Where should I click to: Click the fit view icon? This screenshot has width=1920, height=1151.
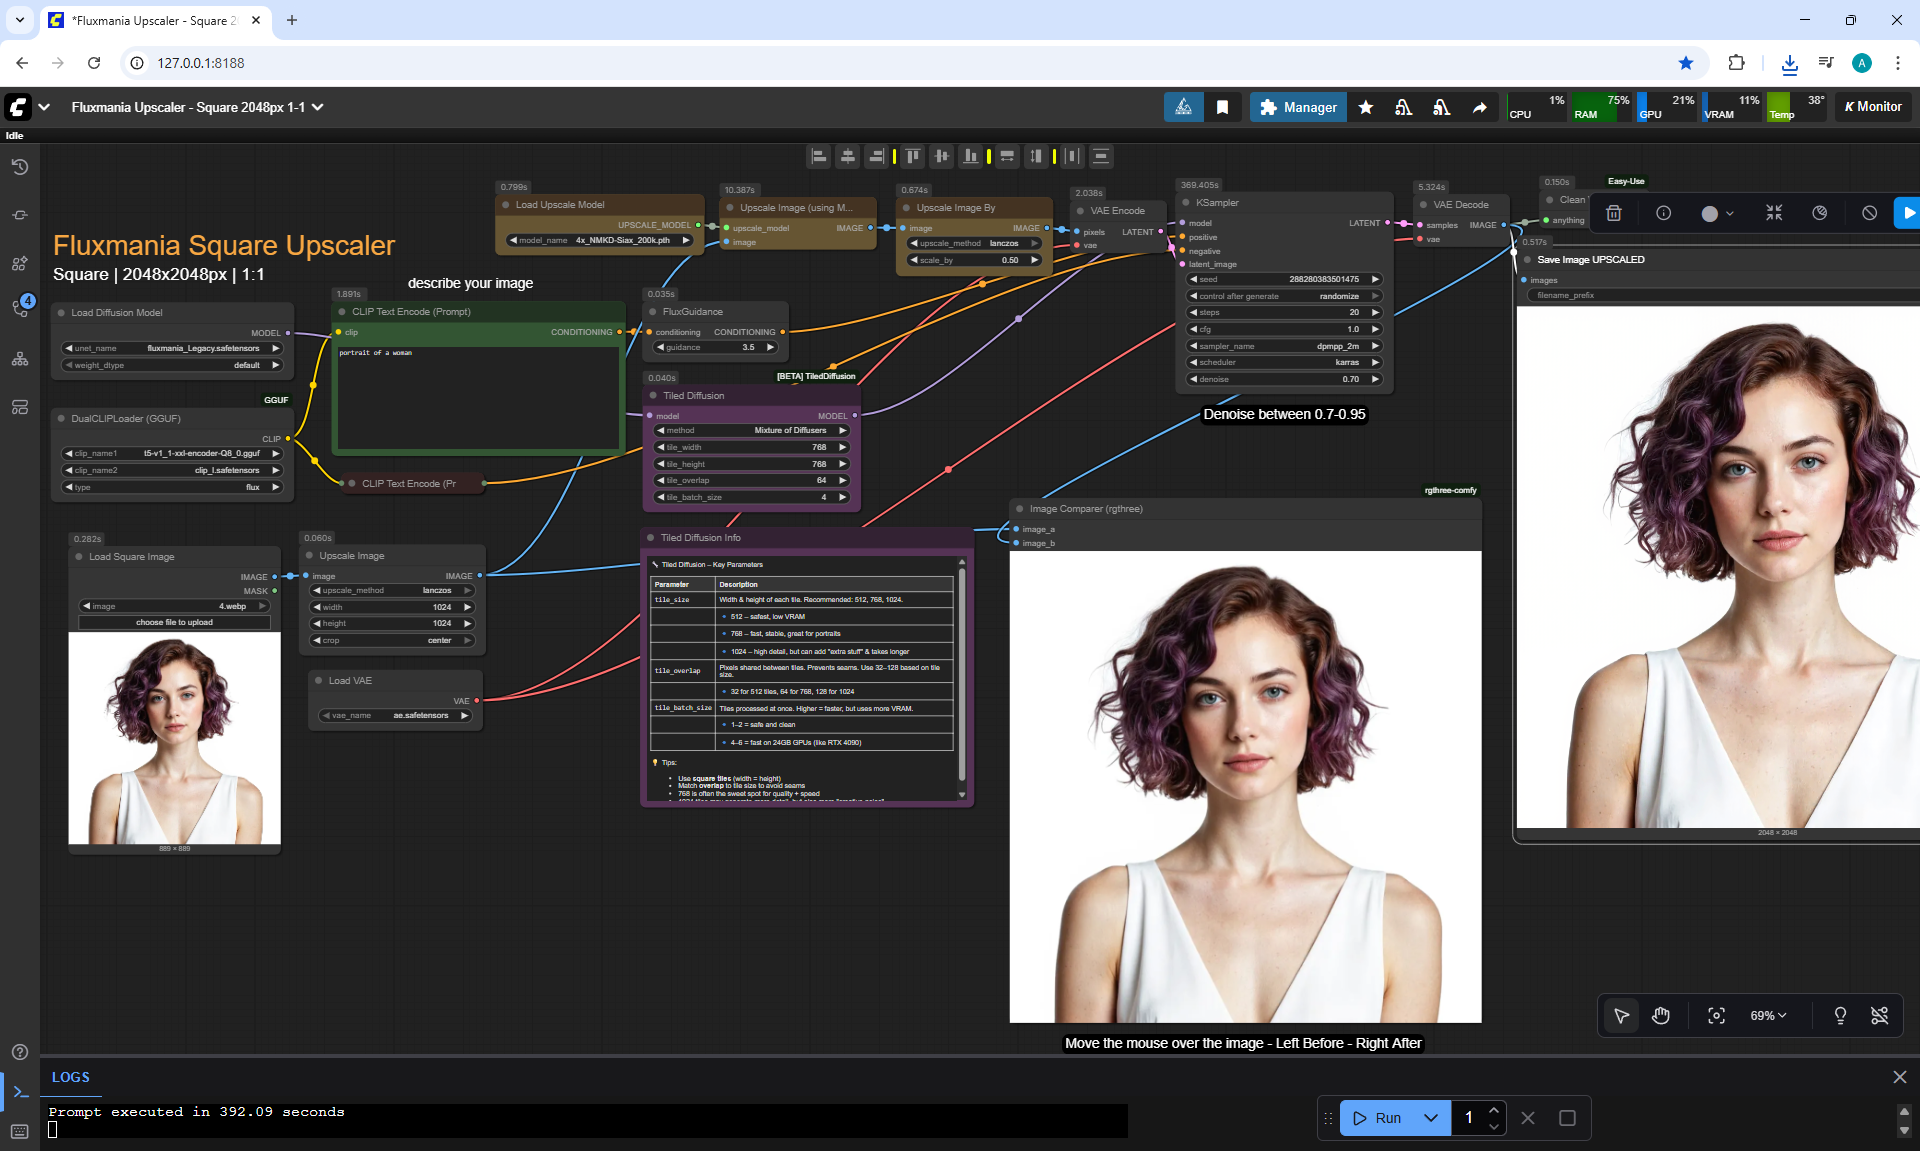tap(1716, 1016)
